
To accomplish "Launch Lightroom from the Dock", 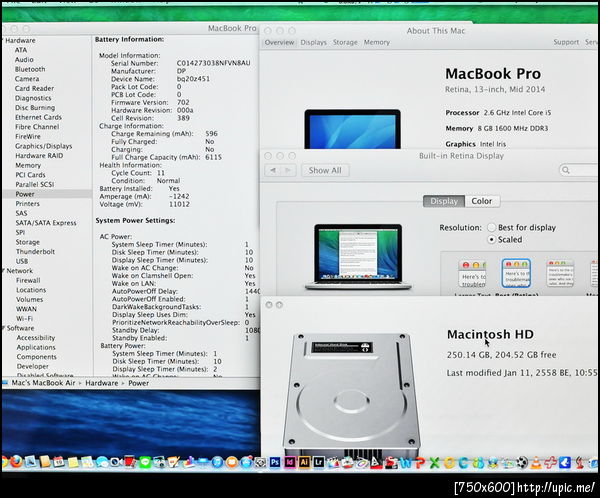I will coord(319,462).
